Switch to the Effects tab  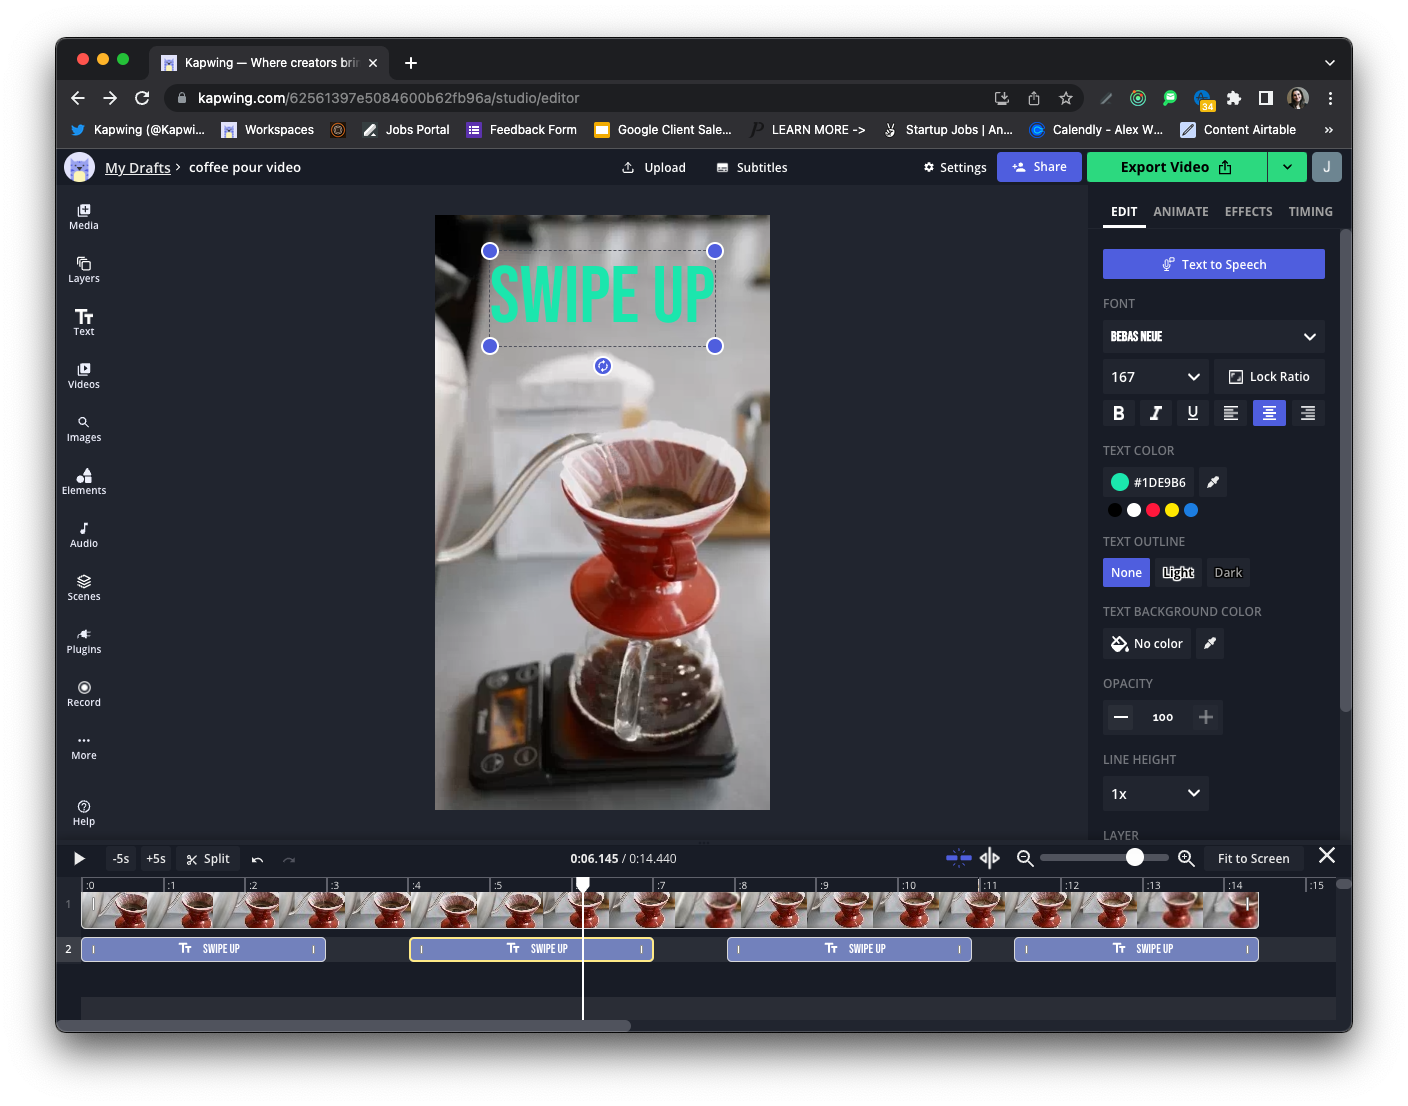(x=1248, y=212)
